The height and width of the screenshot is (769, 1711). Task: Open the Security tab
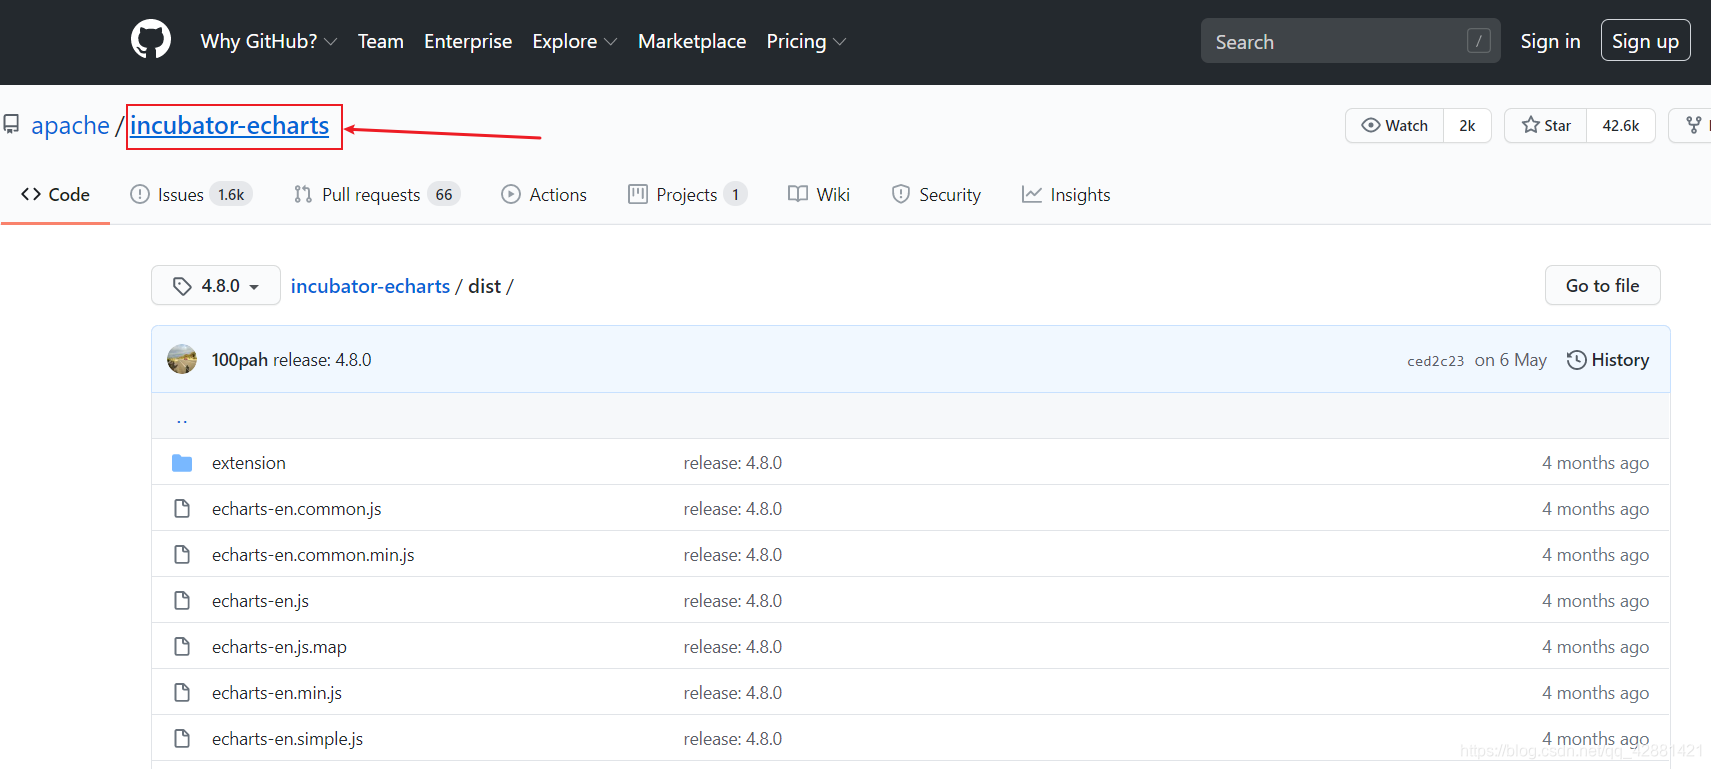(936, 194)
